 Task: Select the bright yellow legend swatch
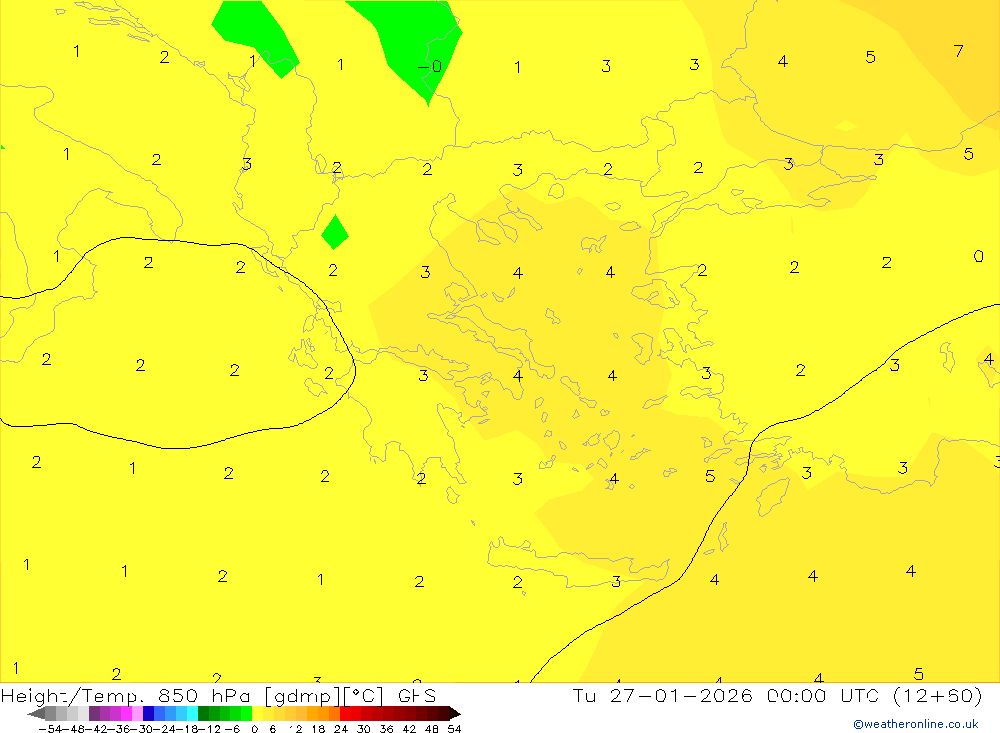257,714
